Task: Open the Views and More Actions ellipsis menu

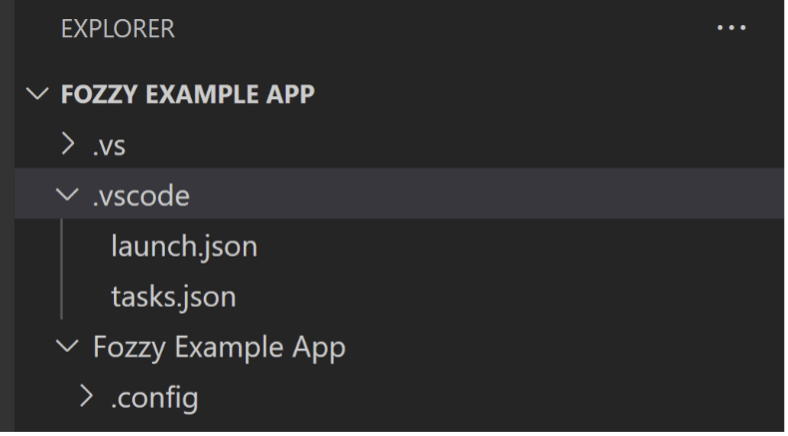Action: click(731, 28)
